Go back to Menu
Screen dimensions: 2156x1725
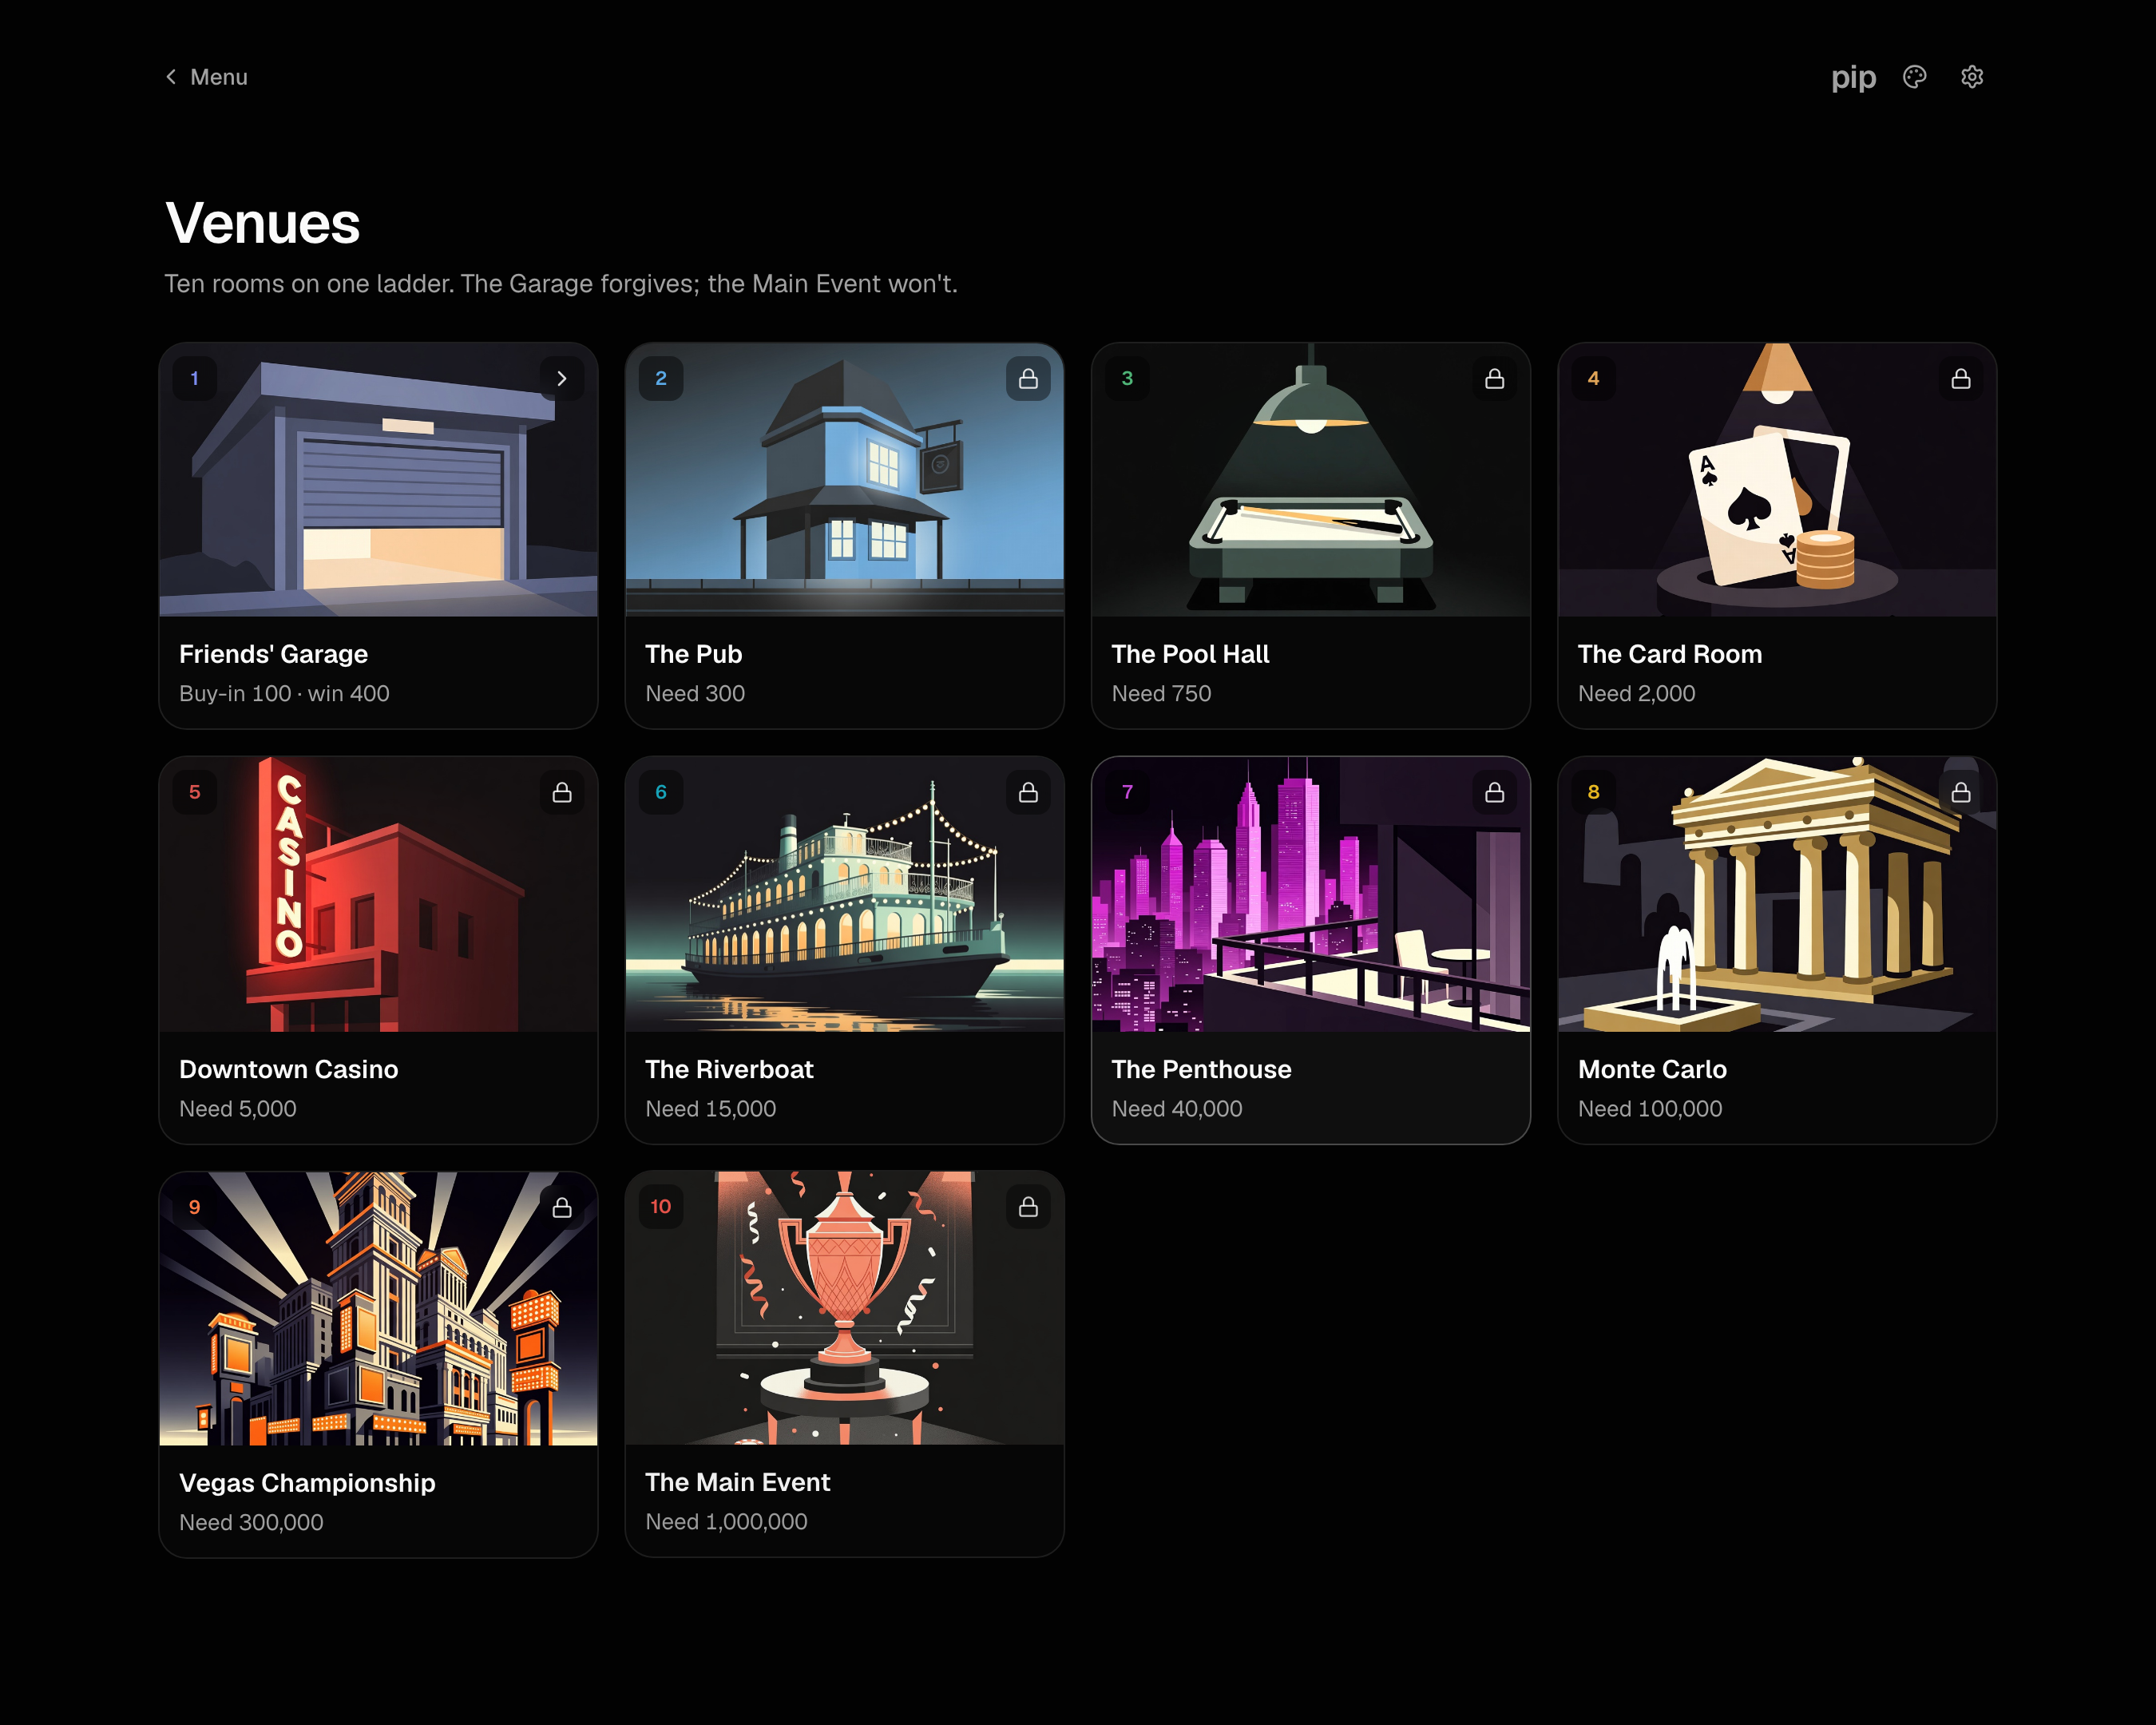(x=206, y=77)
